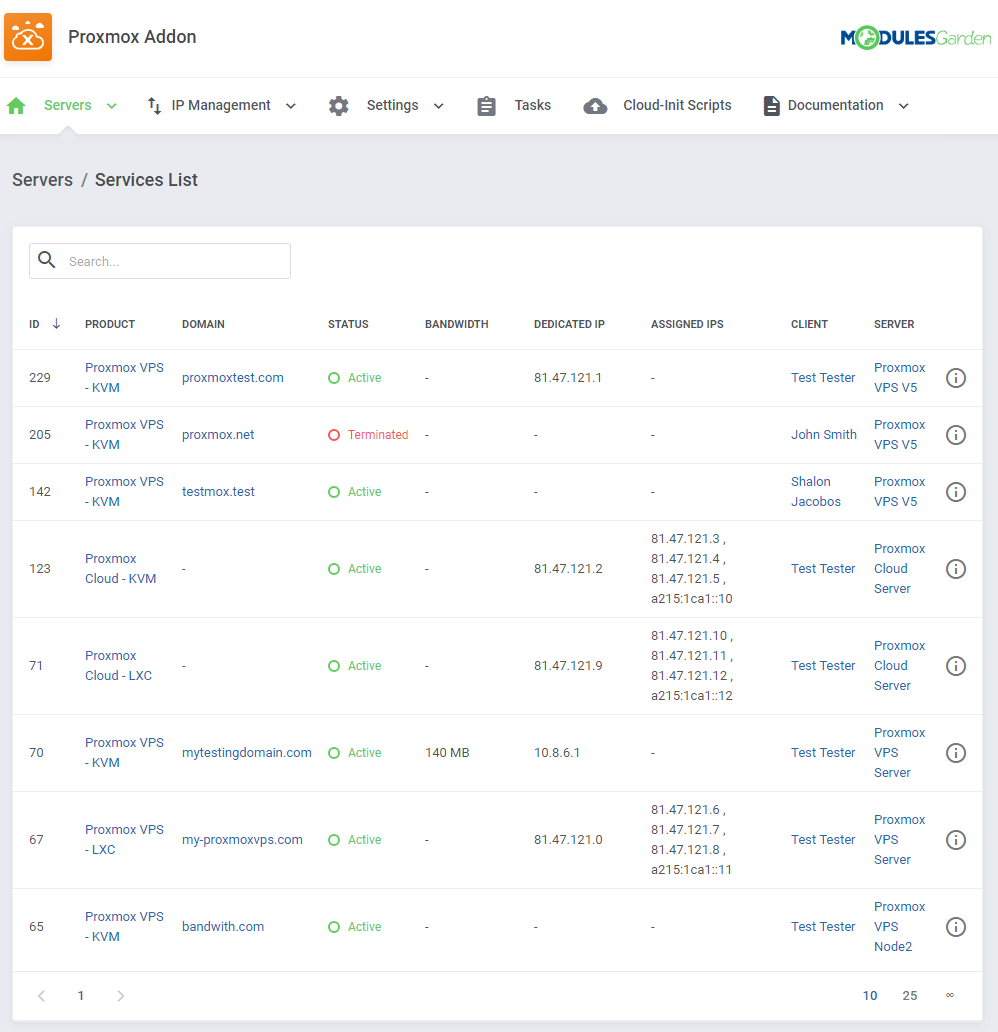The image size is (998, 1032).
Task: Expand the Settings menu chevron
Action: coord(438,106)
